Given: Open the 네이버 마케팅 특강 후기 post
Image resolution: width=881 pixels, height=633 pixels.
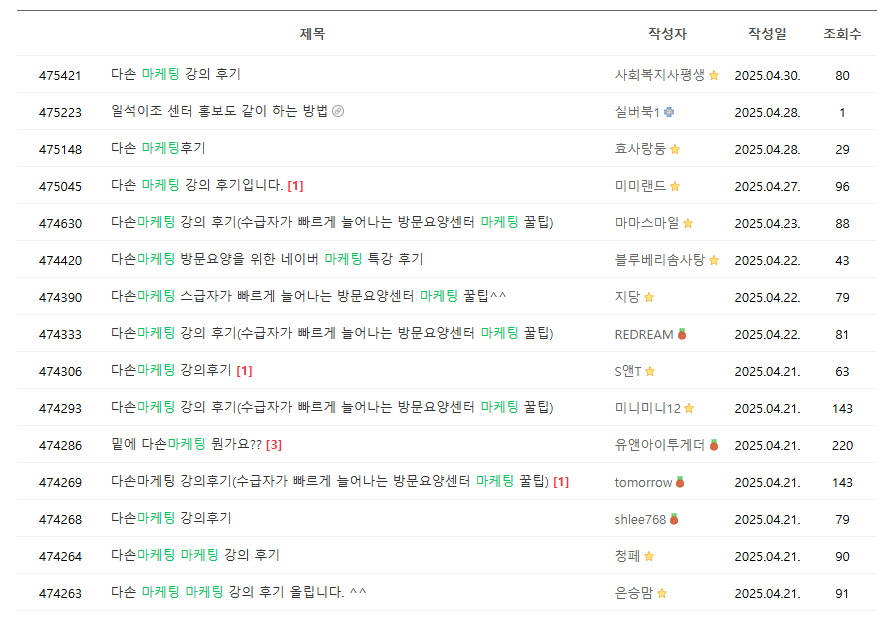Looking at the screenshot, I should click(x=267, y=259).
